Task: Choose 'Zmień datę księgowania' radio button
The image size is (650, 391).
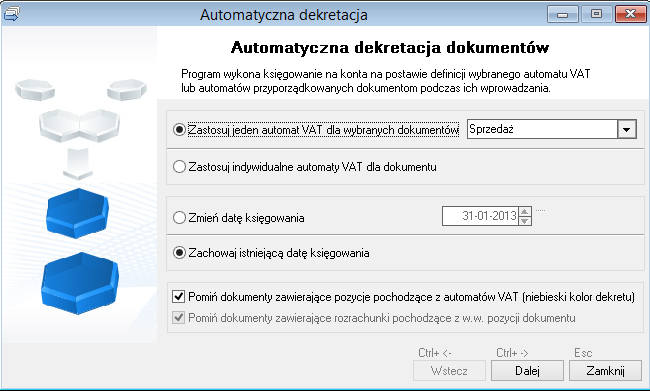Action: (x=179, y=218)
